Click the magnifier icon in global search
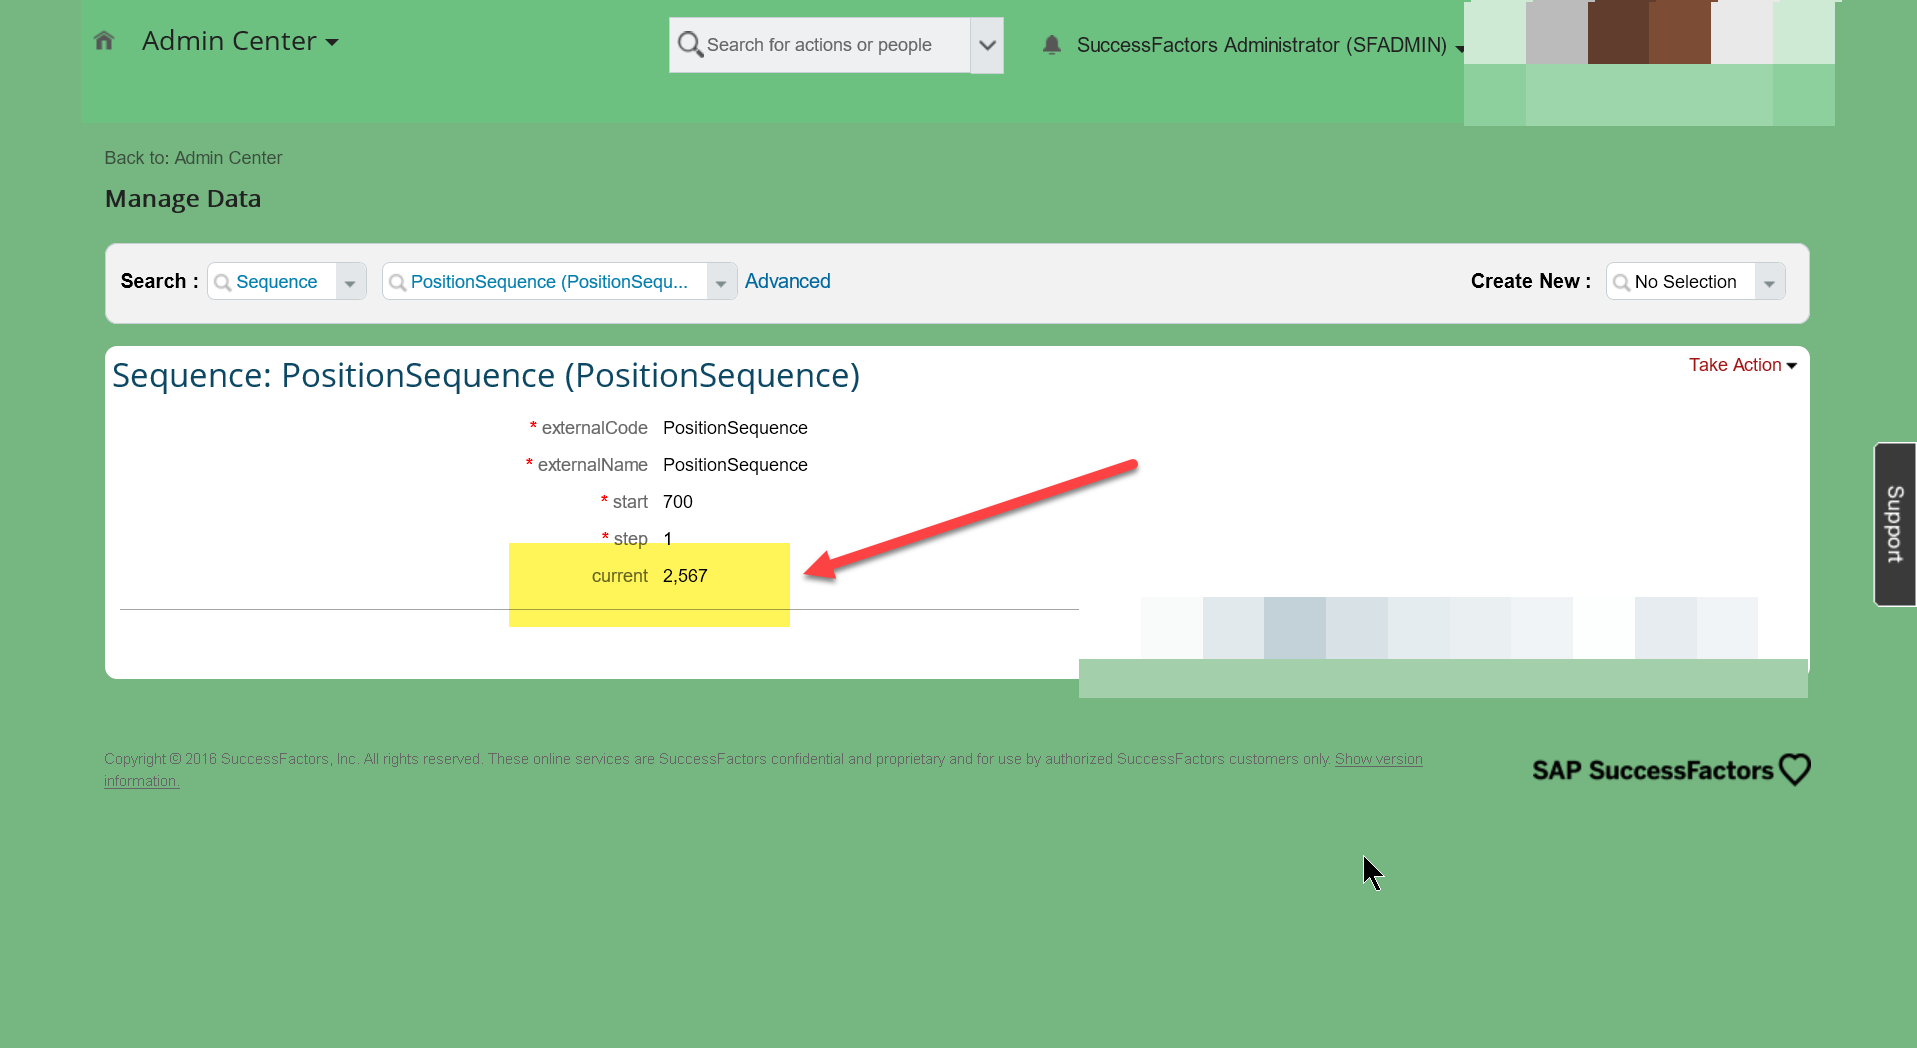Viewport: 1917px width, 1048px height. coord(690,45)
